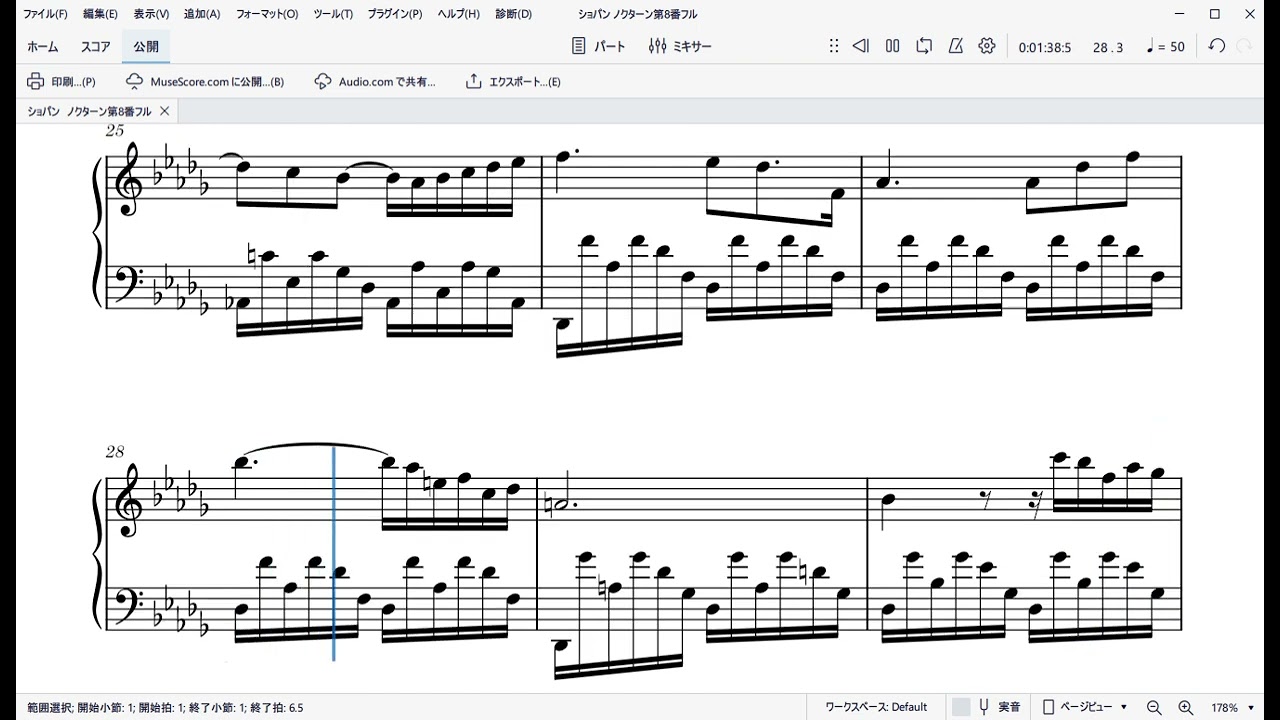Open the 表示(V) menu

point(151,14)
